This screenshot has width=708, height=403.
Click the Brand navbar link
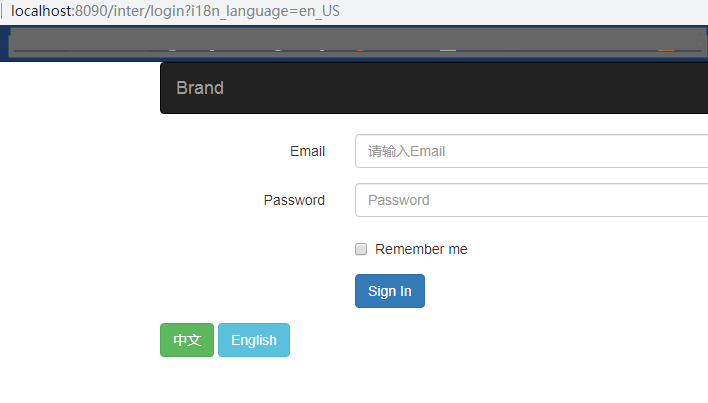200,88
